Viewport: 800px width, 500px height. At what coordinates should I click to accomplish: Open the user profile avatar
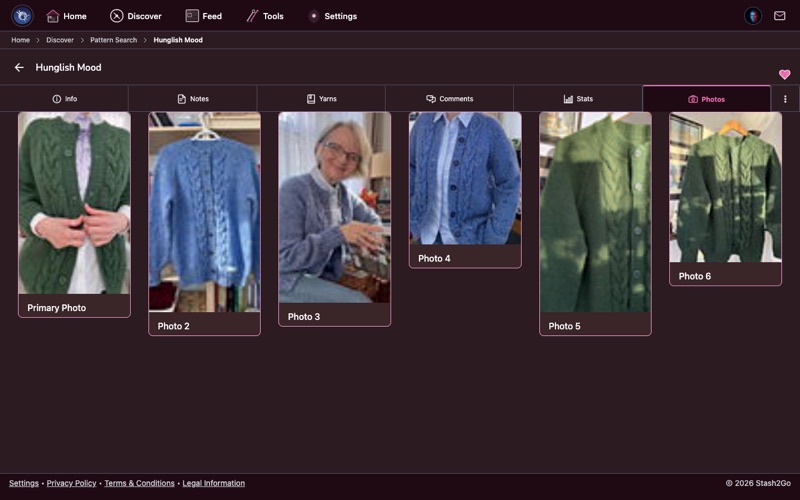tap(753, 16)
